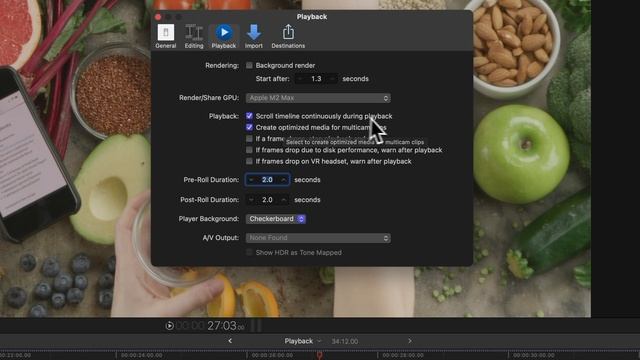Enable warning for disk performance frame drops

[249, 150]
